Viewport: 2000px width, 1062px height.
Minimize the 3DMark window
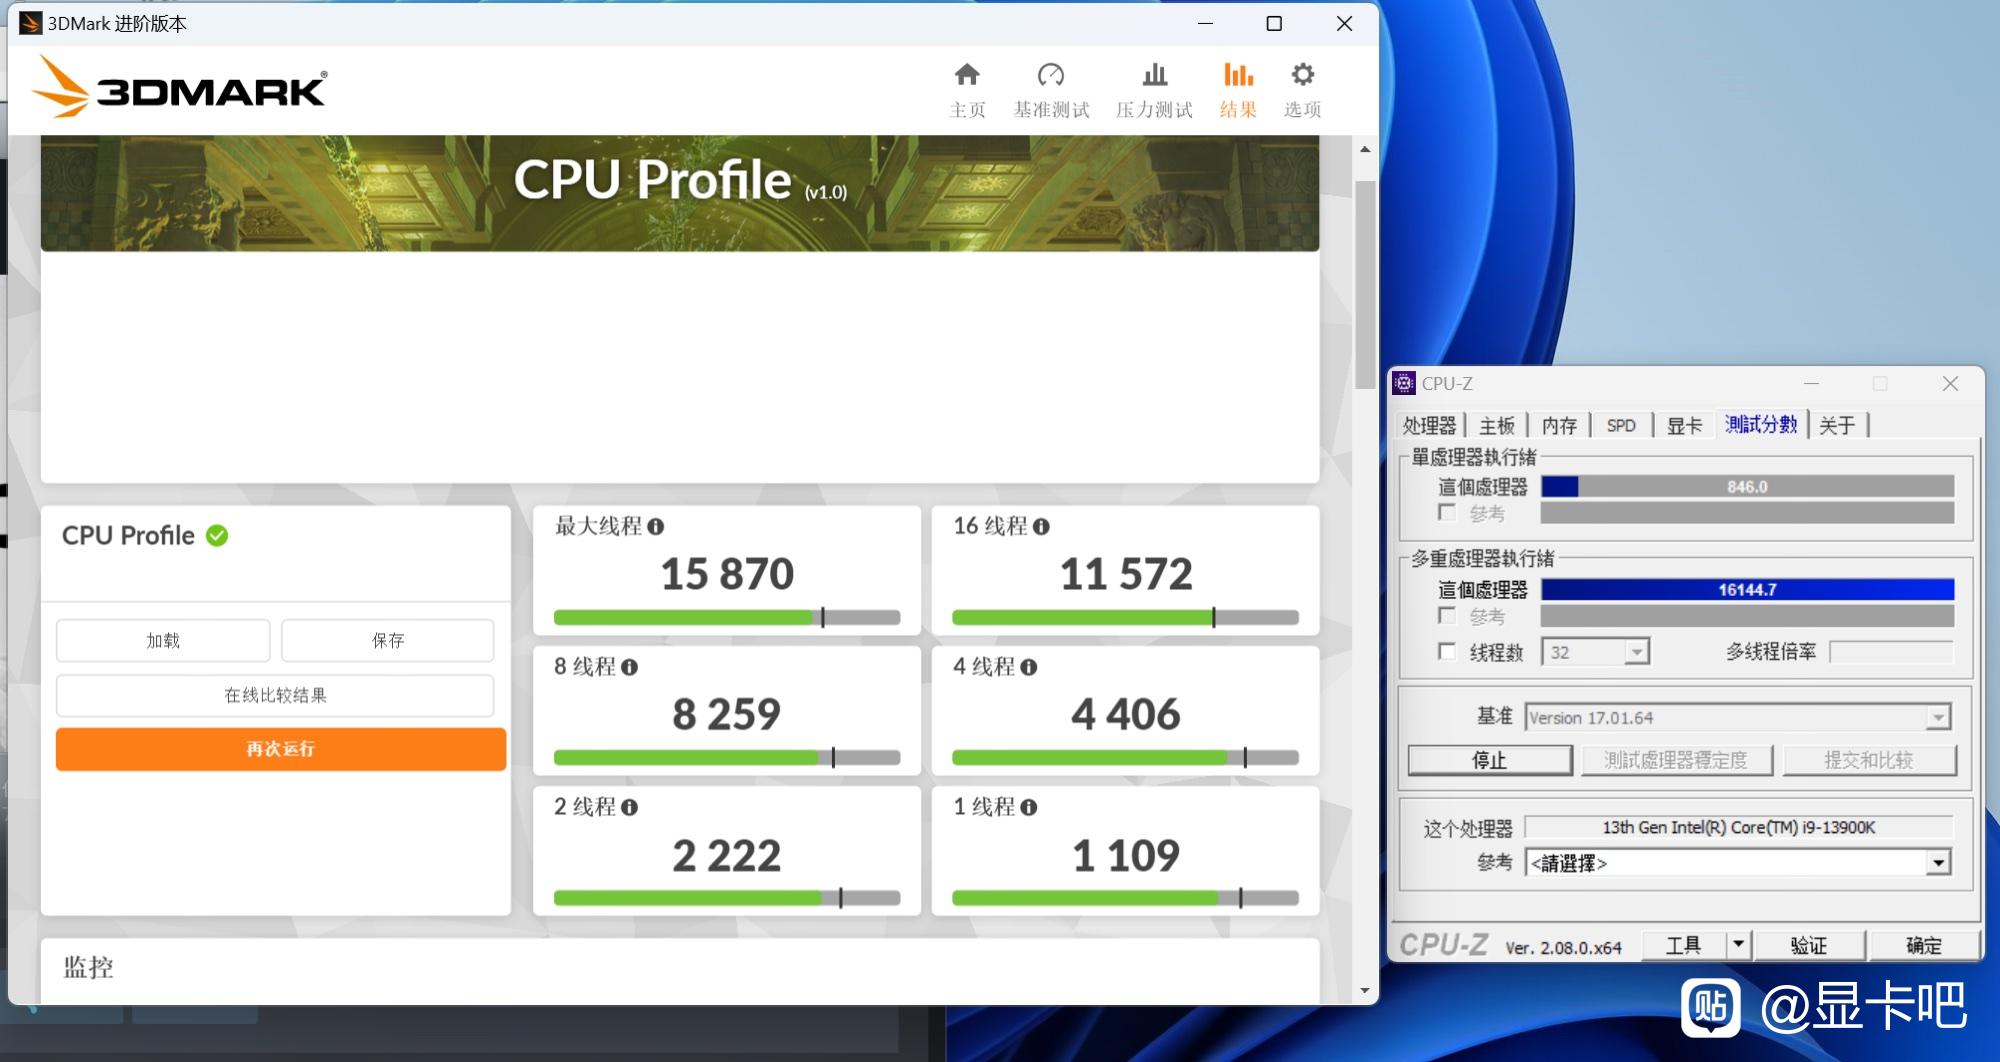1205,23
